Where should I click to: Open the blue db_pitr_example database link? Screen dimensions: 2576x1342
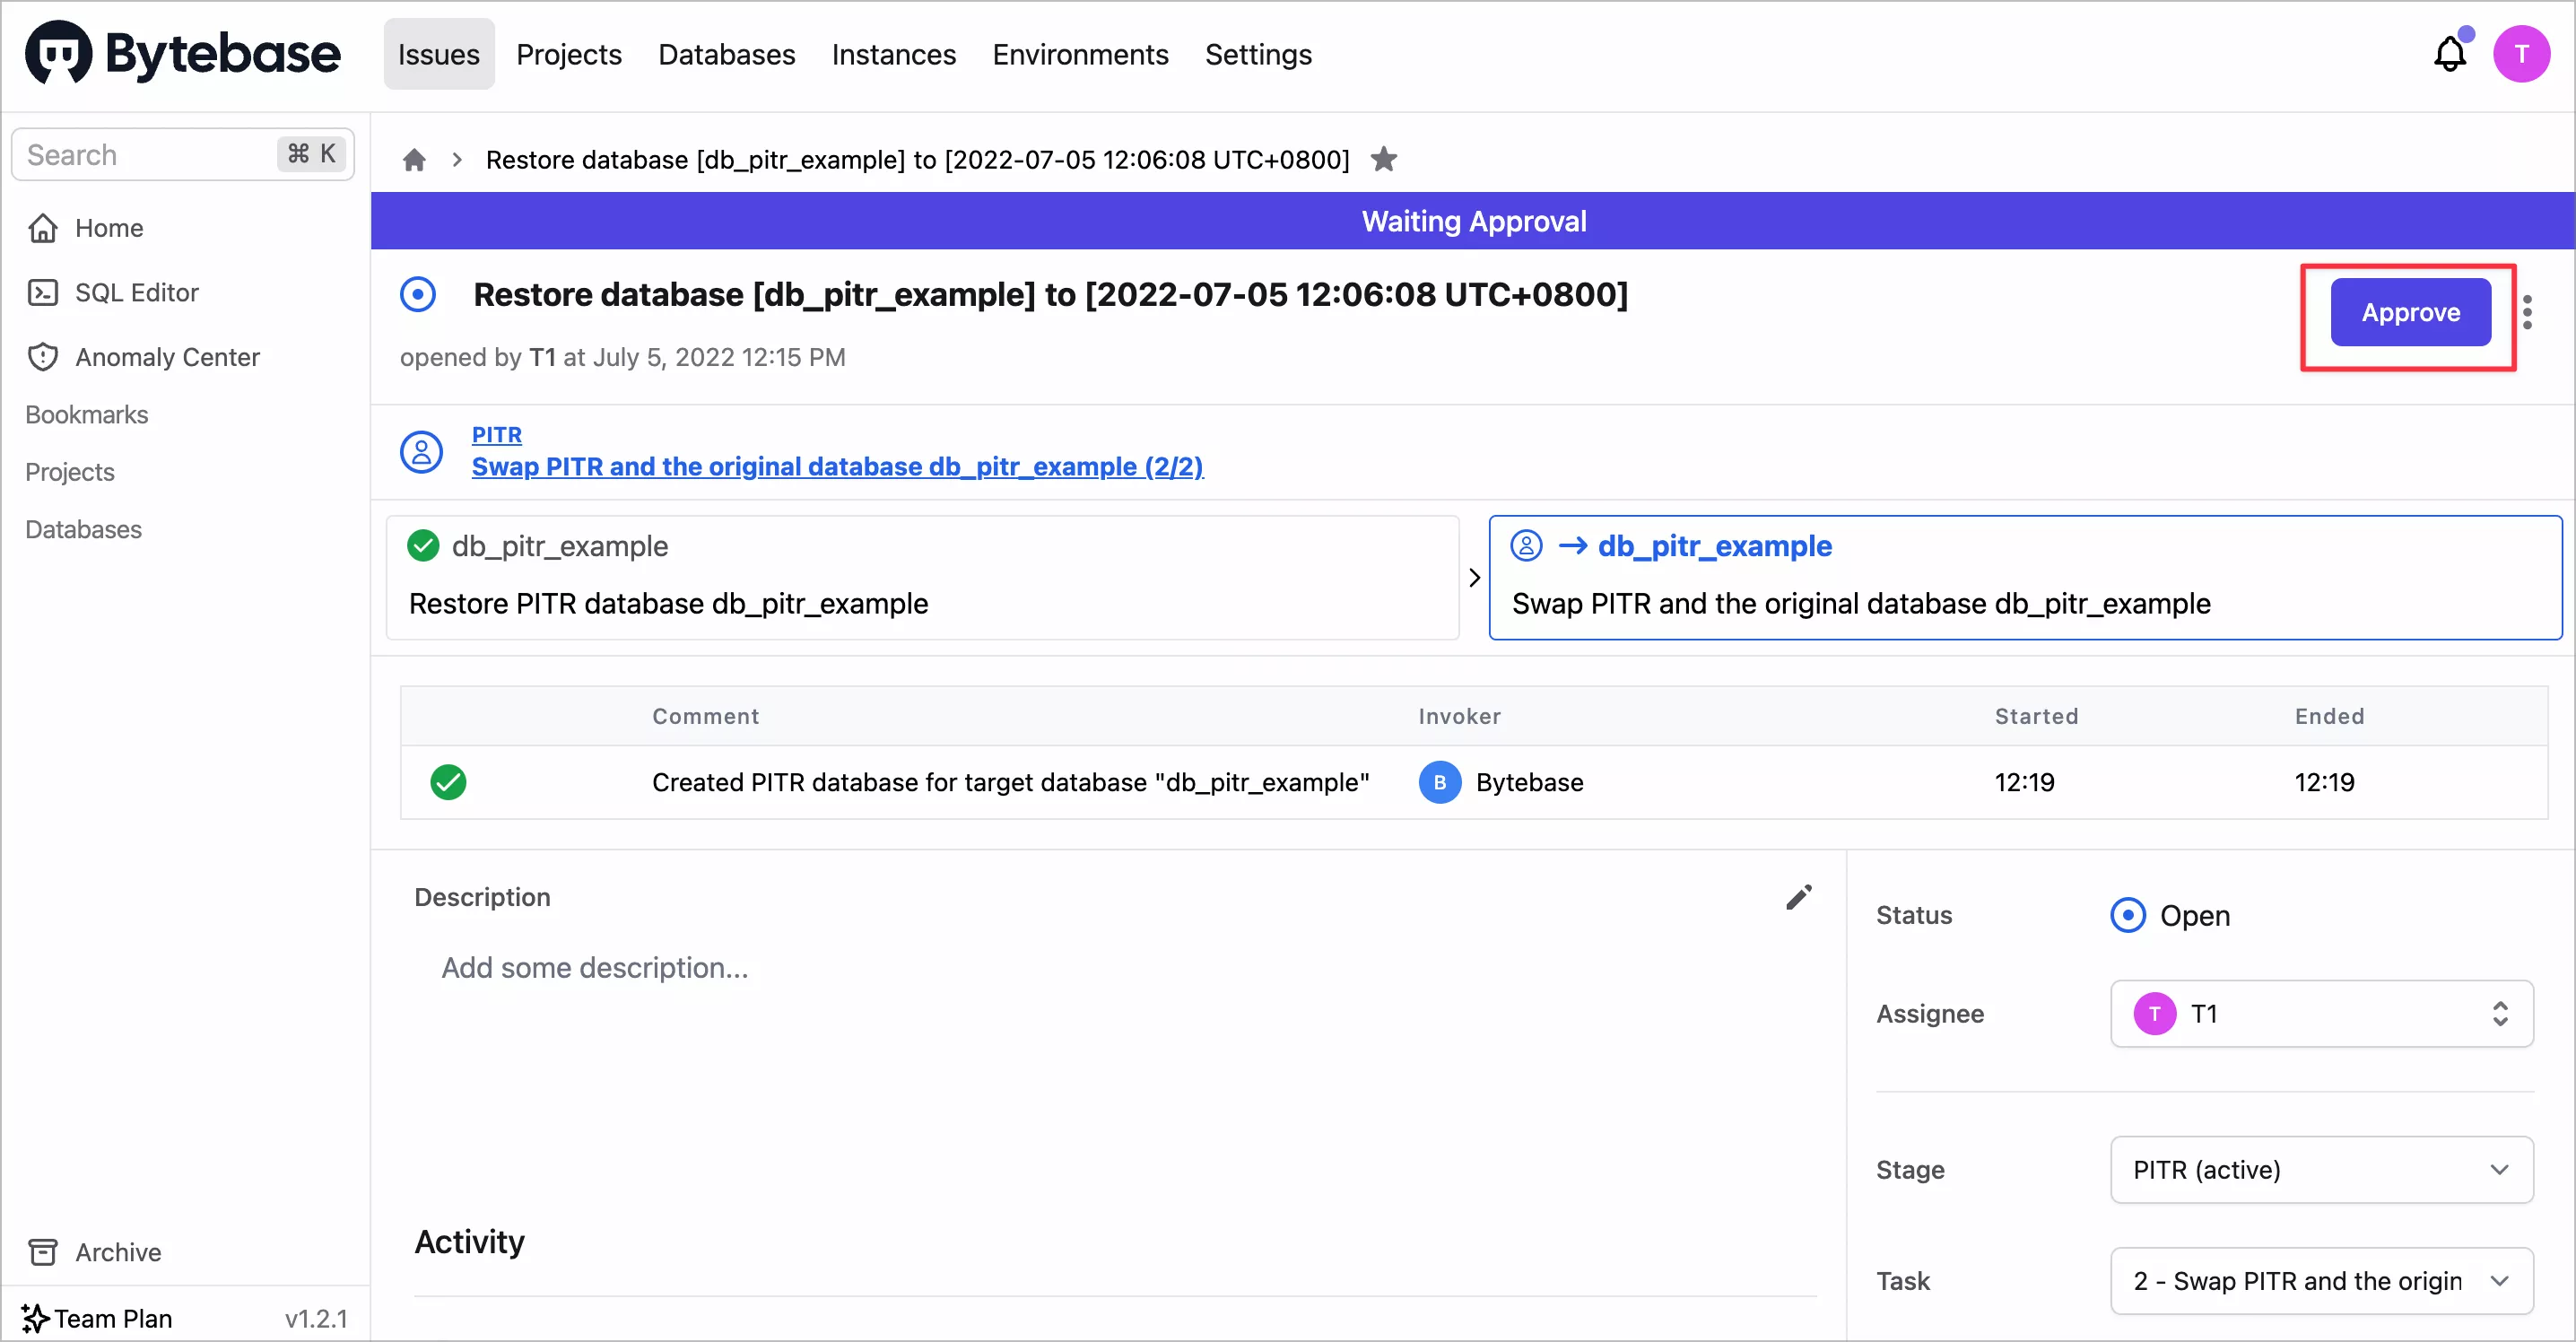(1714, 546)
